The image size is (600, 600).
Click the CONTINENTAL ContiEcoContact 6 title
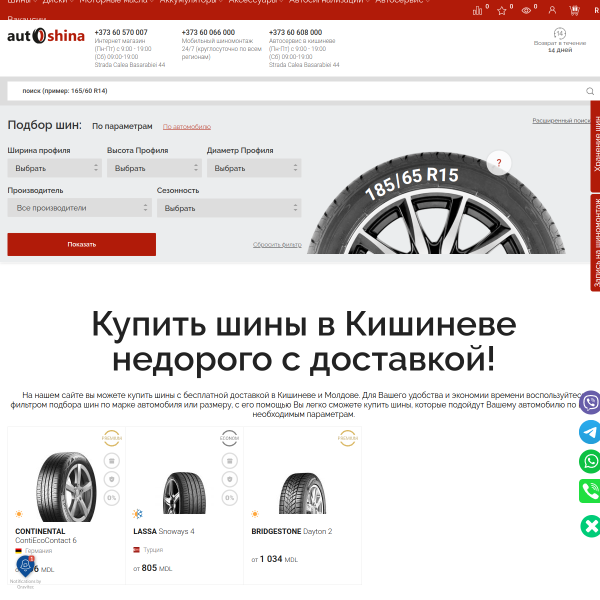click(x=46, y=536)
